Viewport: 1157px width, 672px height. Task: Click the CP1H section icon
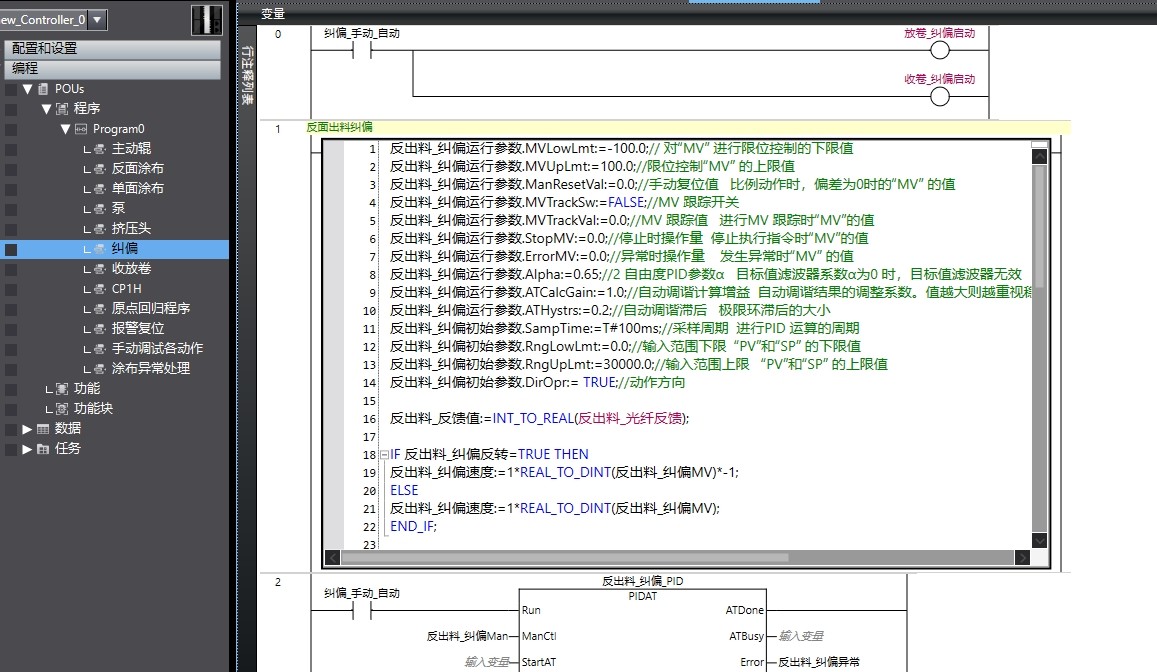coord(100,289)
